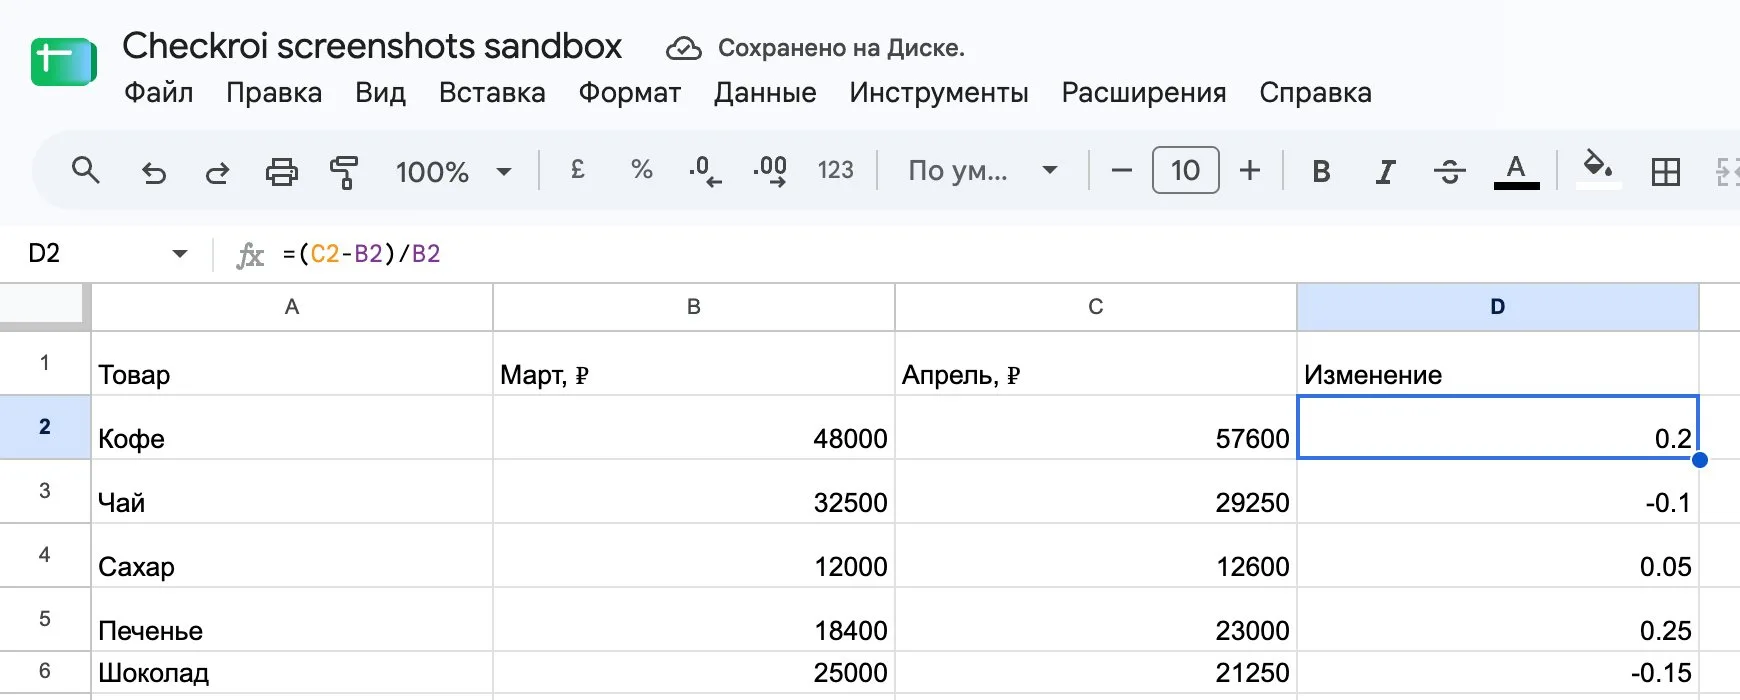Select the Март, ₽ header cell

pyautogui.click(x=694, y=364)
